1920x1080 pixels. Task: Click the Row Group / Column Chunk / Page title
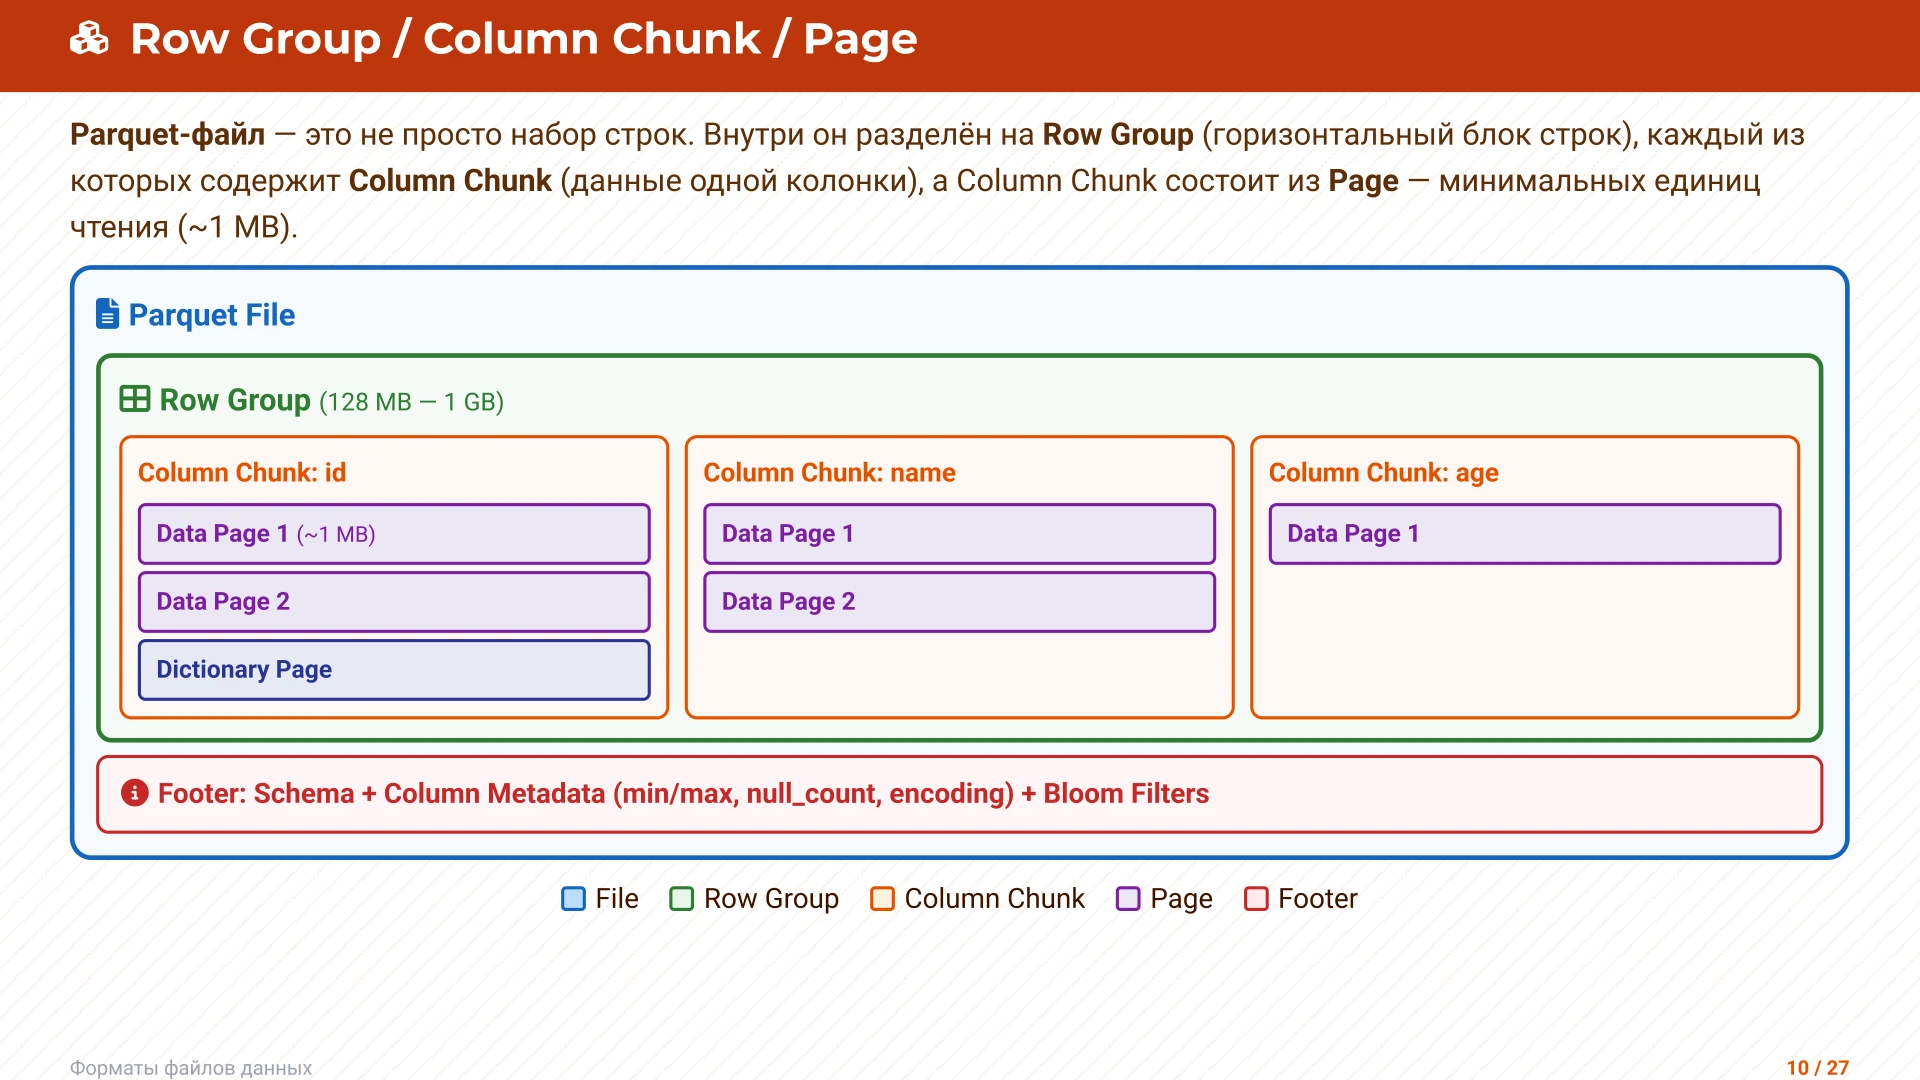(x=523, y=39)
